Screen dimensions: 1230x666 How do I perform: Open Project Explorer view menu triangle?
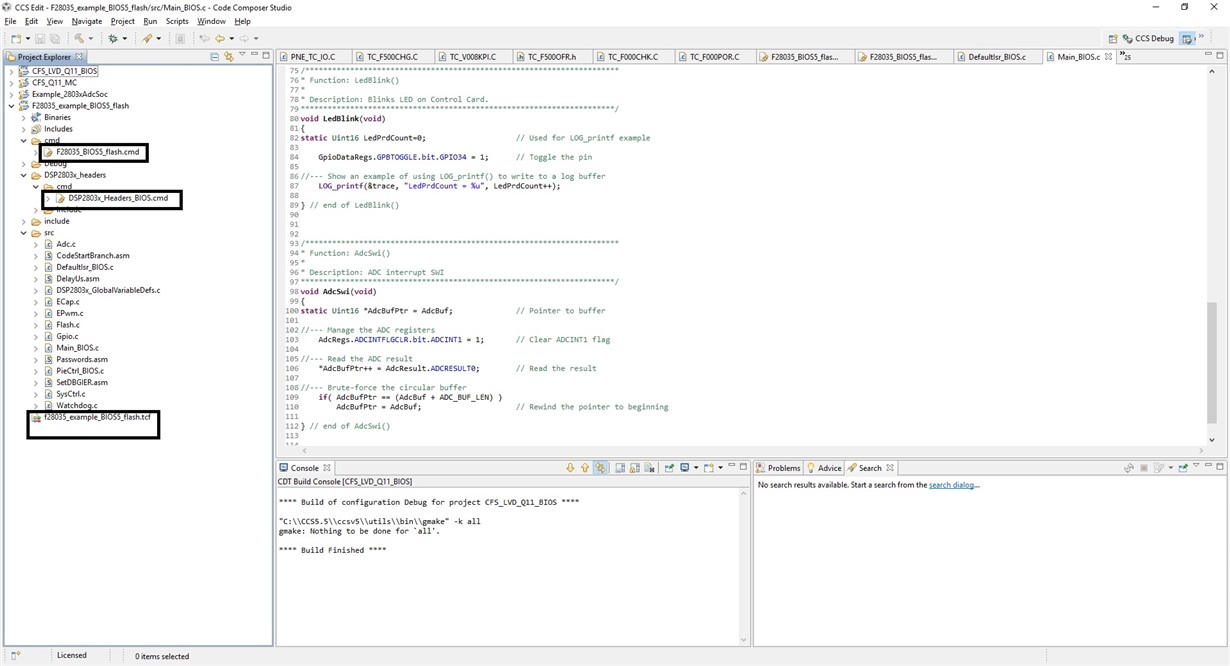[x=242, y=54]
